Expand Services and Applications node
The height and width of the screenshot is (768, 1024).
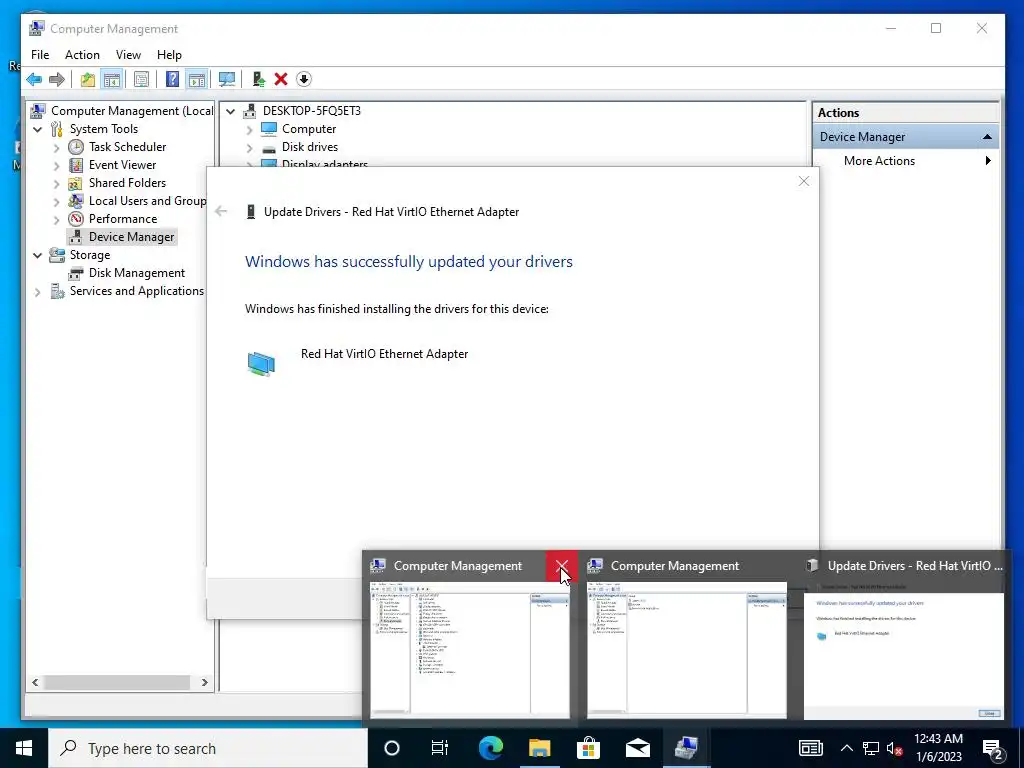coord(37,292)
